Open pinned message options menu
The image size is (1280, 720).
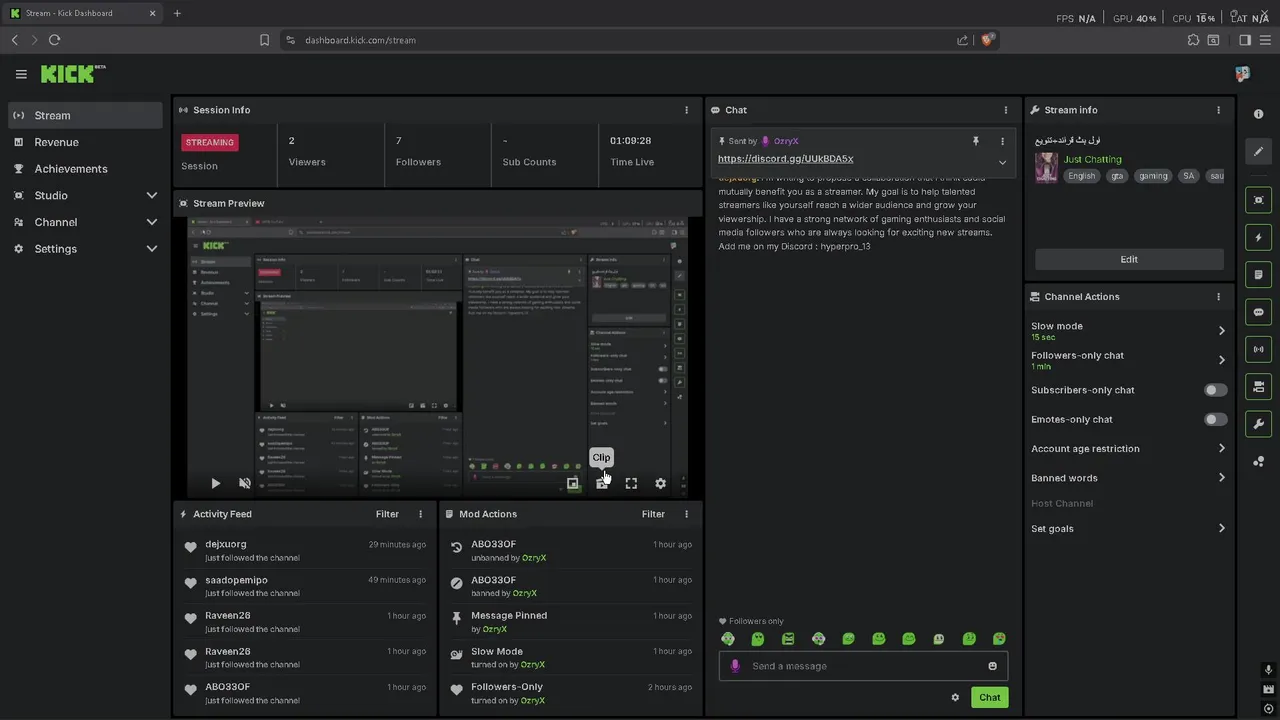[1002, 141]
